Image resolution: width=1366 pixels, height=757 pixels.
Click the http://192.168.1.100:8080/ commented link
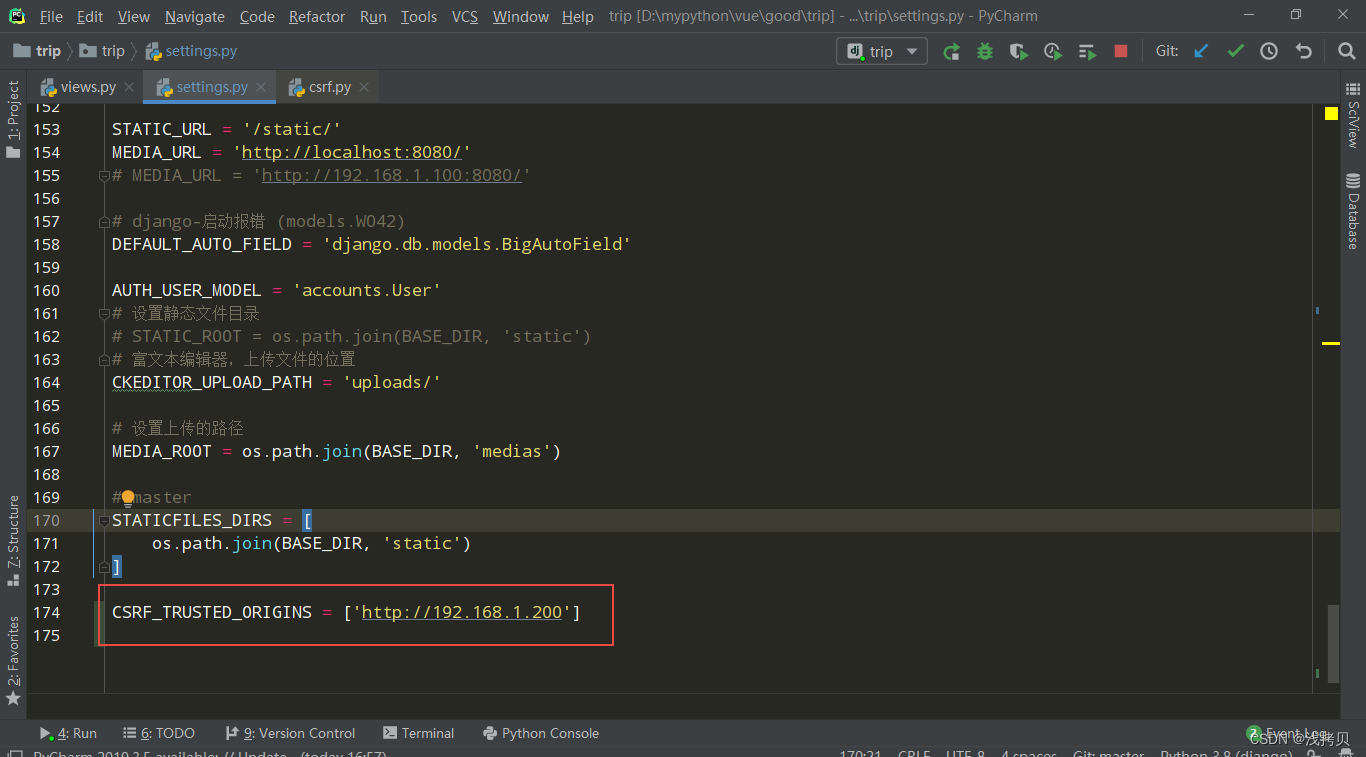coord(391,176)
